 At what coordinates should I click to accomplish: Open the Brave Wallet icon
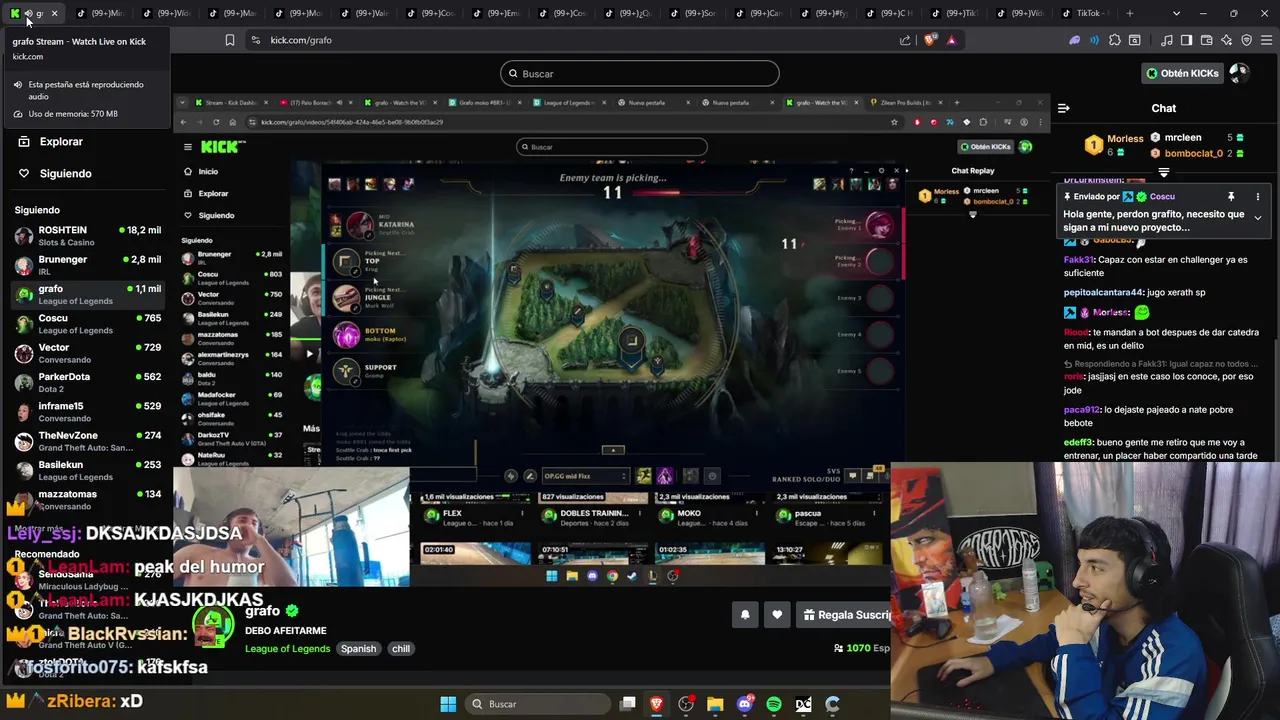pyautogui.click(x=1206, y=40)
